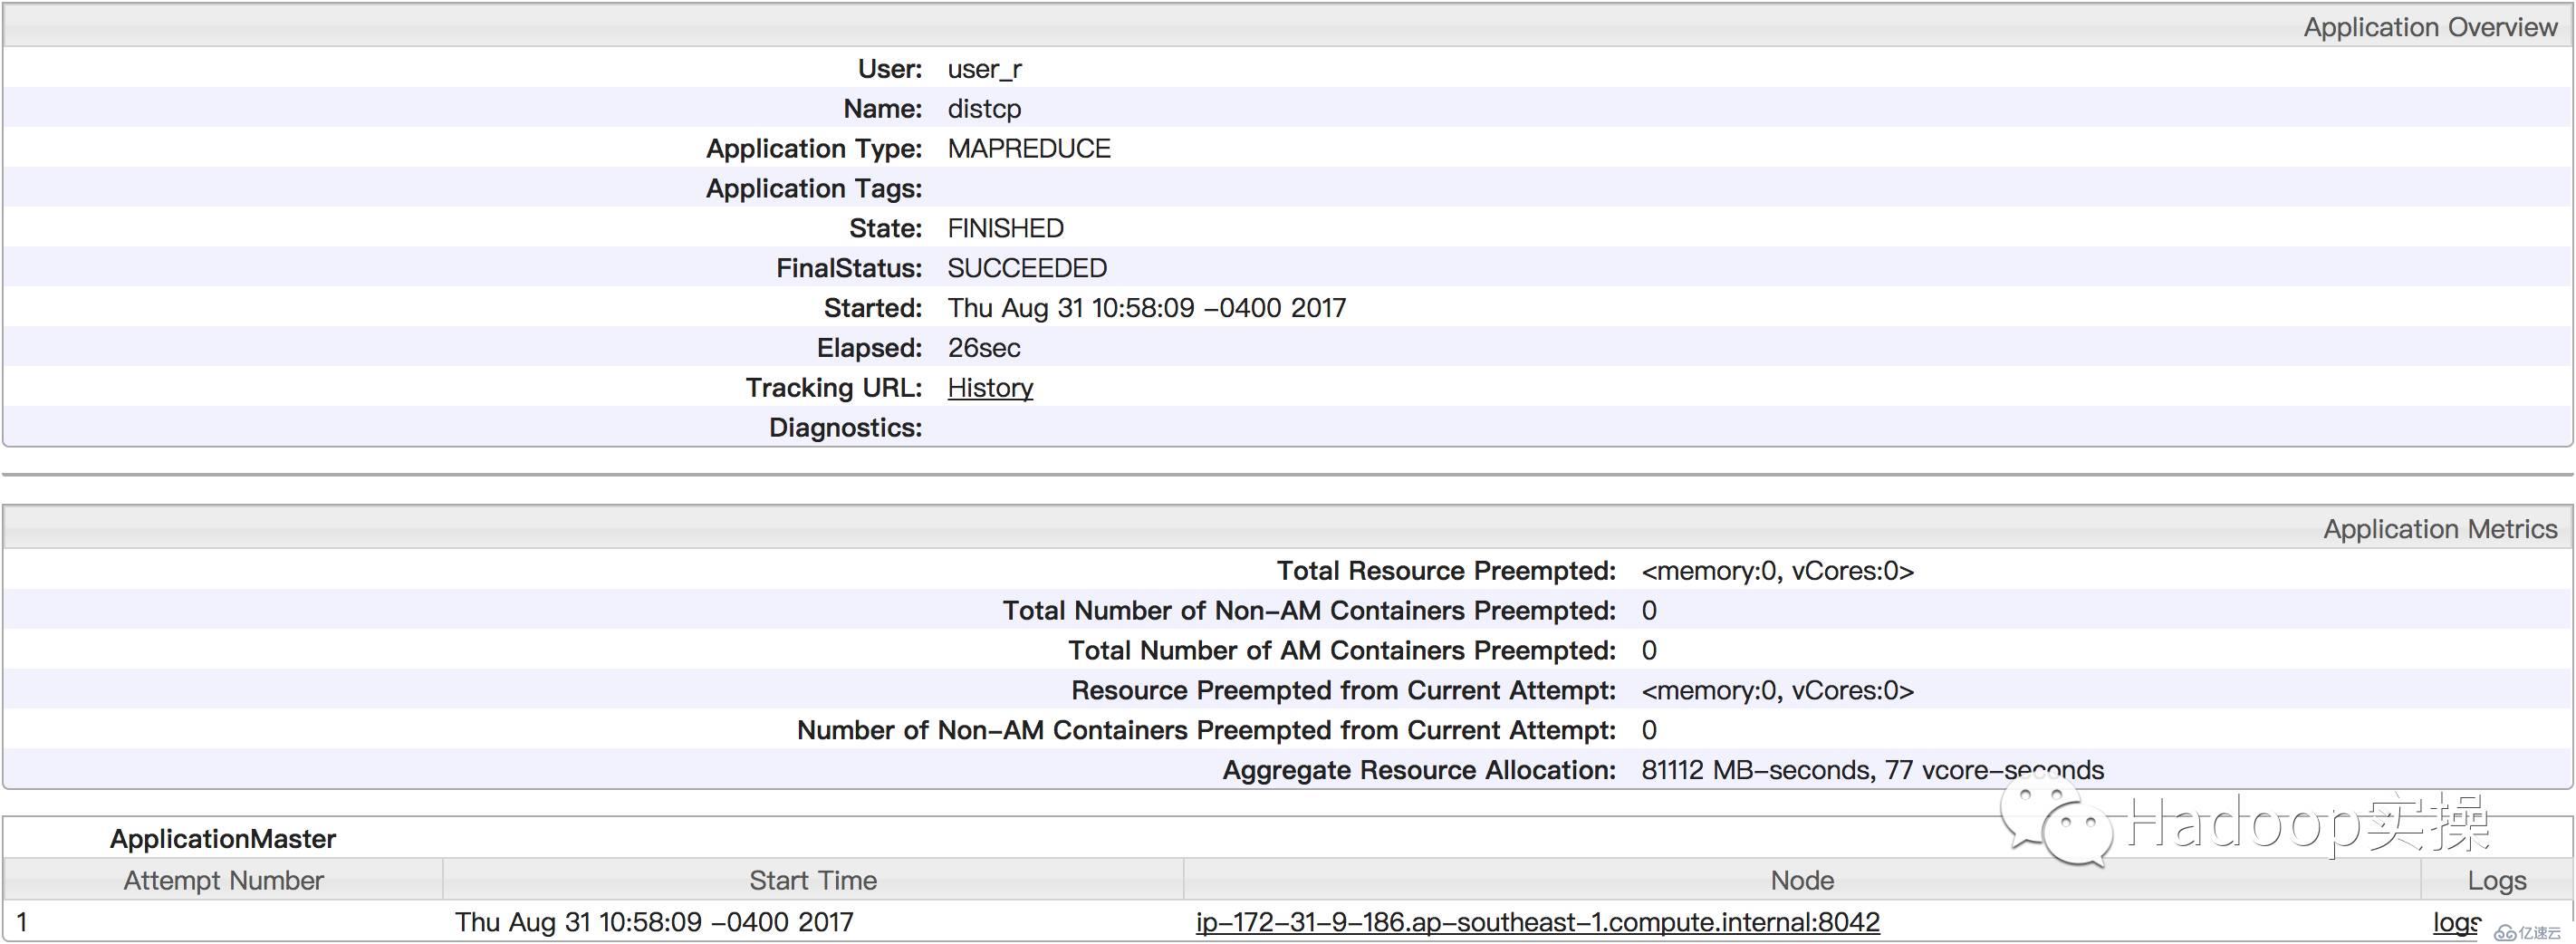
Task: Select the SUCCEEDED final status value
Action: [x=1027, y=269]
